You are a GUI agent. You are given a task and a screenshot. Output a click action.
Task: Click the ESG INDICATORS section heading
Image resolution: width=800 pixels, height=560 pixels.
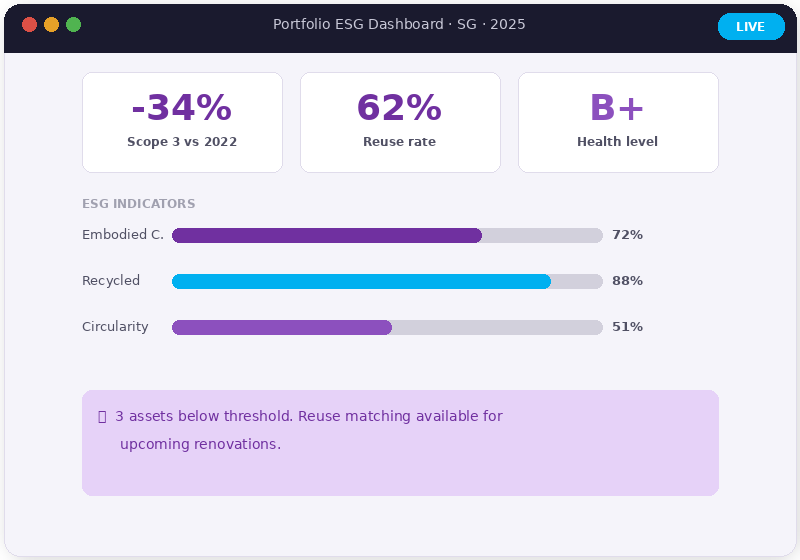pyautogui.click(x=138, y=204)
